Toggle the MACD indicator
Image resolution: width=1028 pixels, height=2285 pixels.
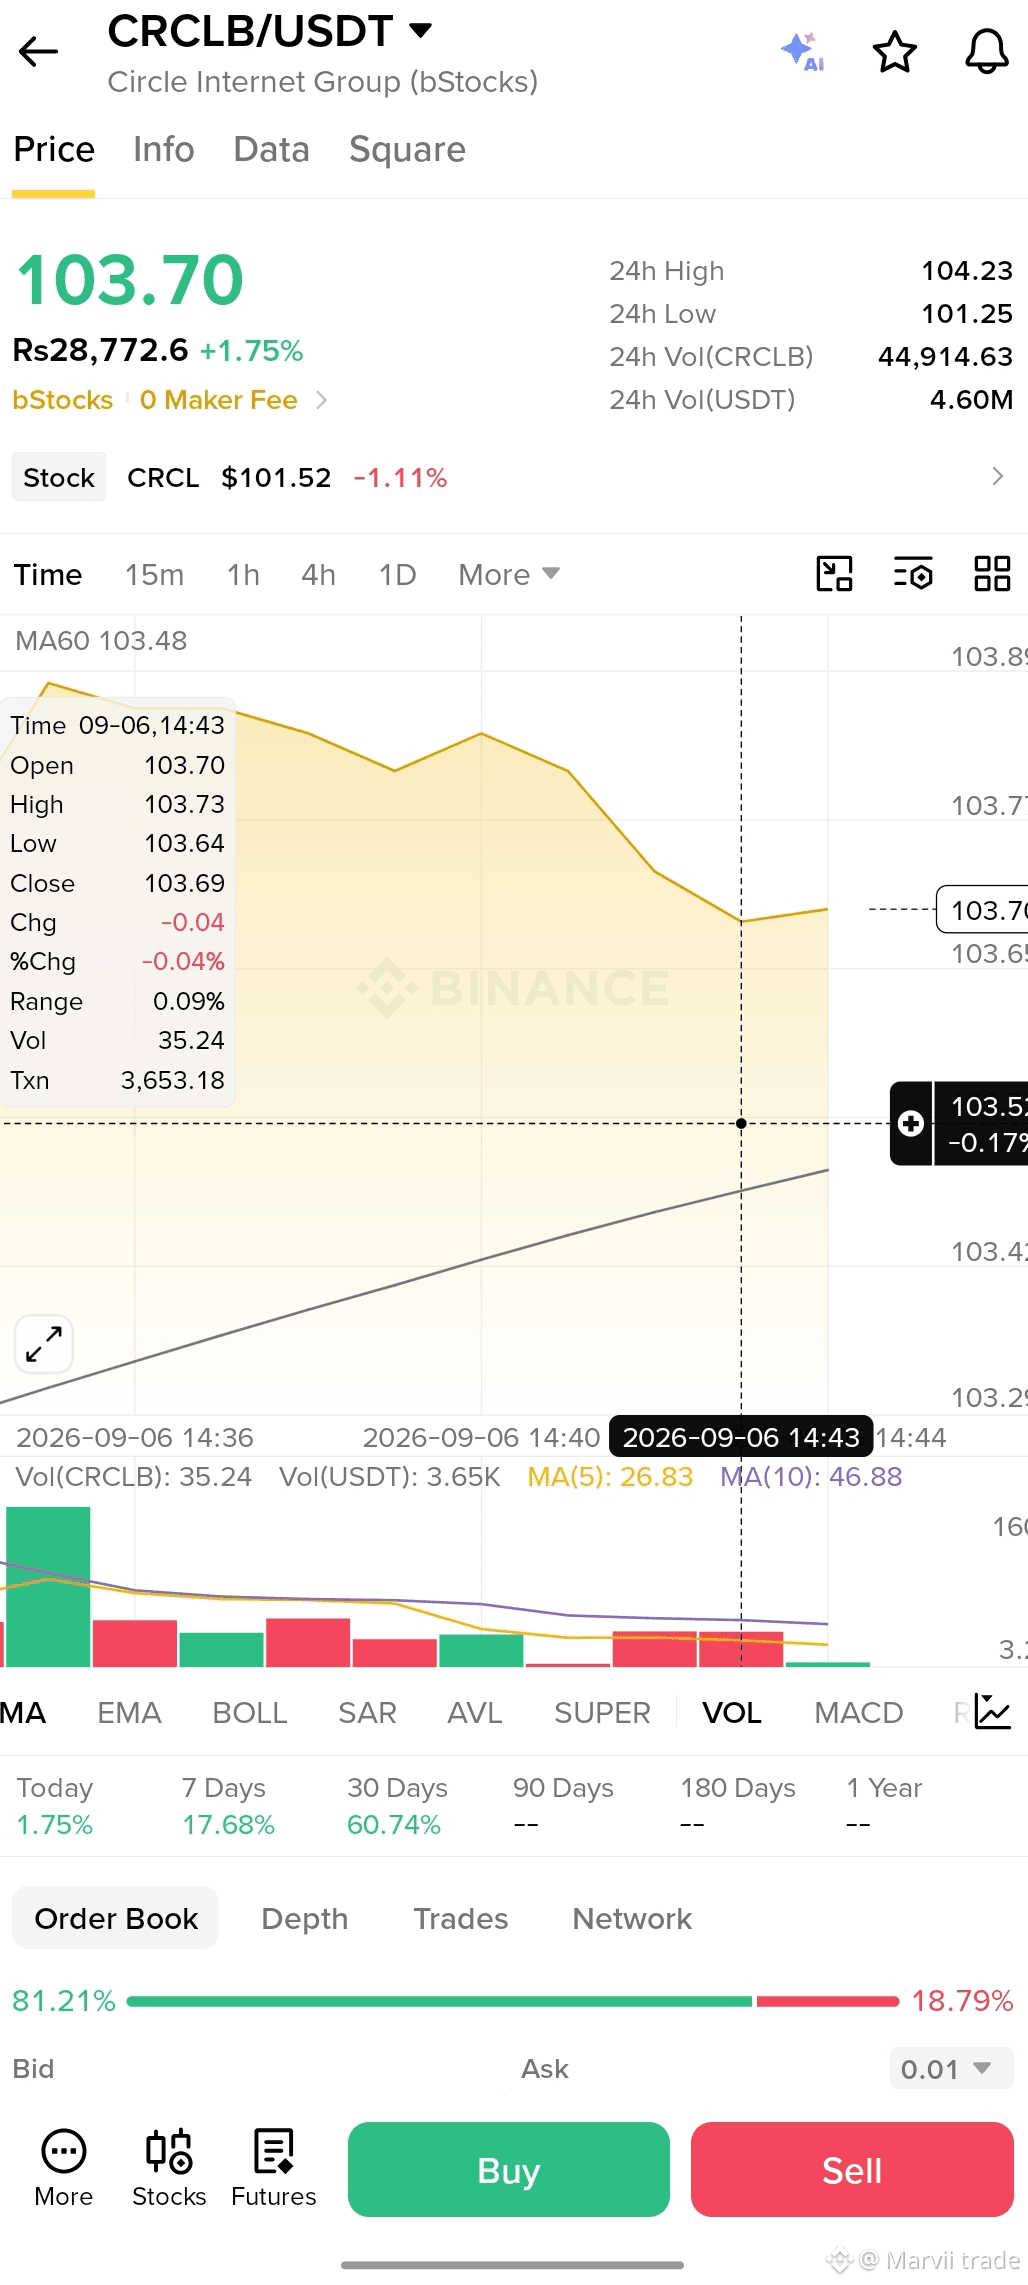(859, 1713)
